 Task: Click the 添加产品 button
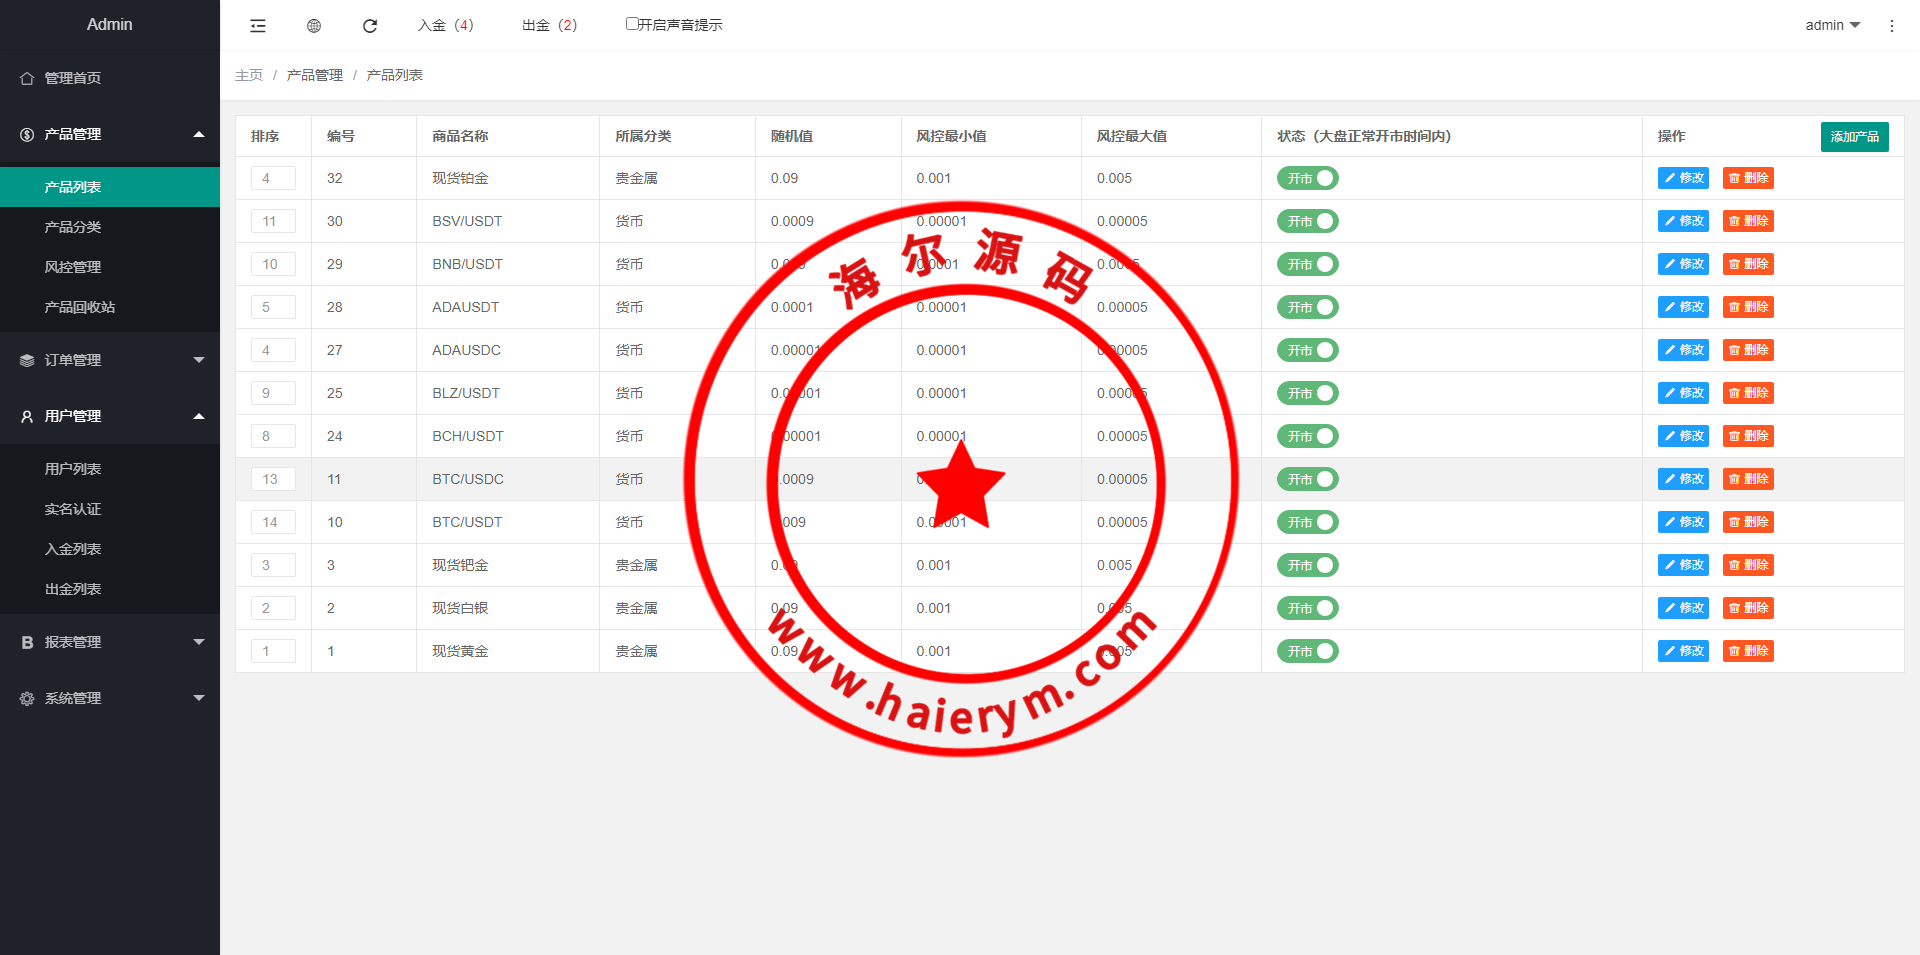pos(1854,136)
